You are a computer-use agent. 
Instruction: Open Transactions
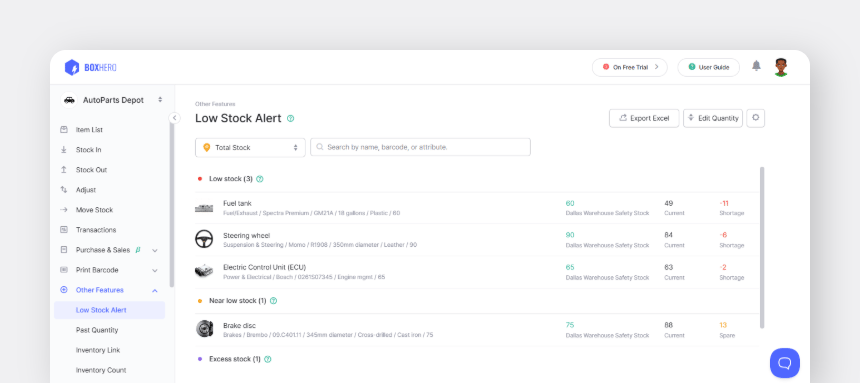[x=96, y=230]
